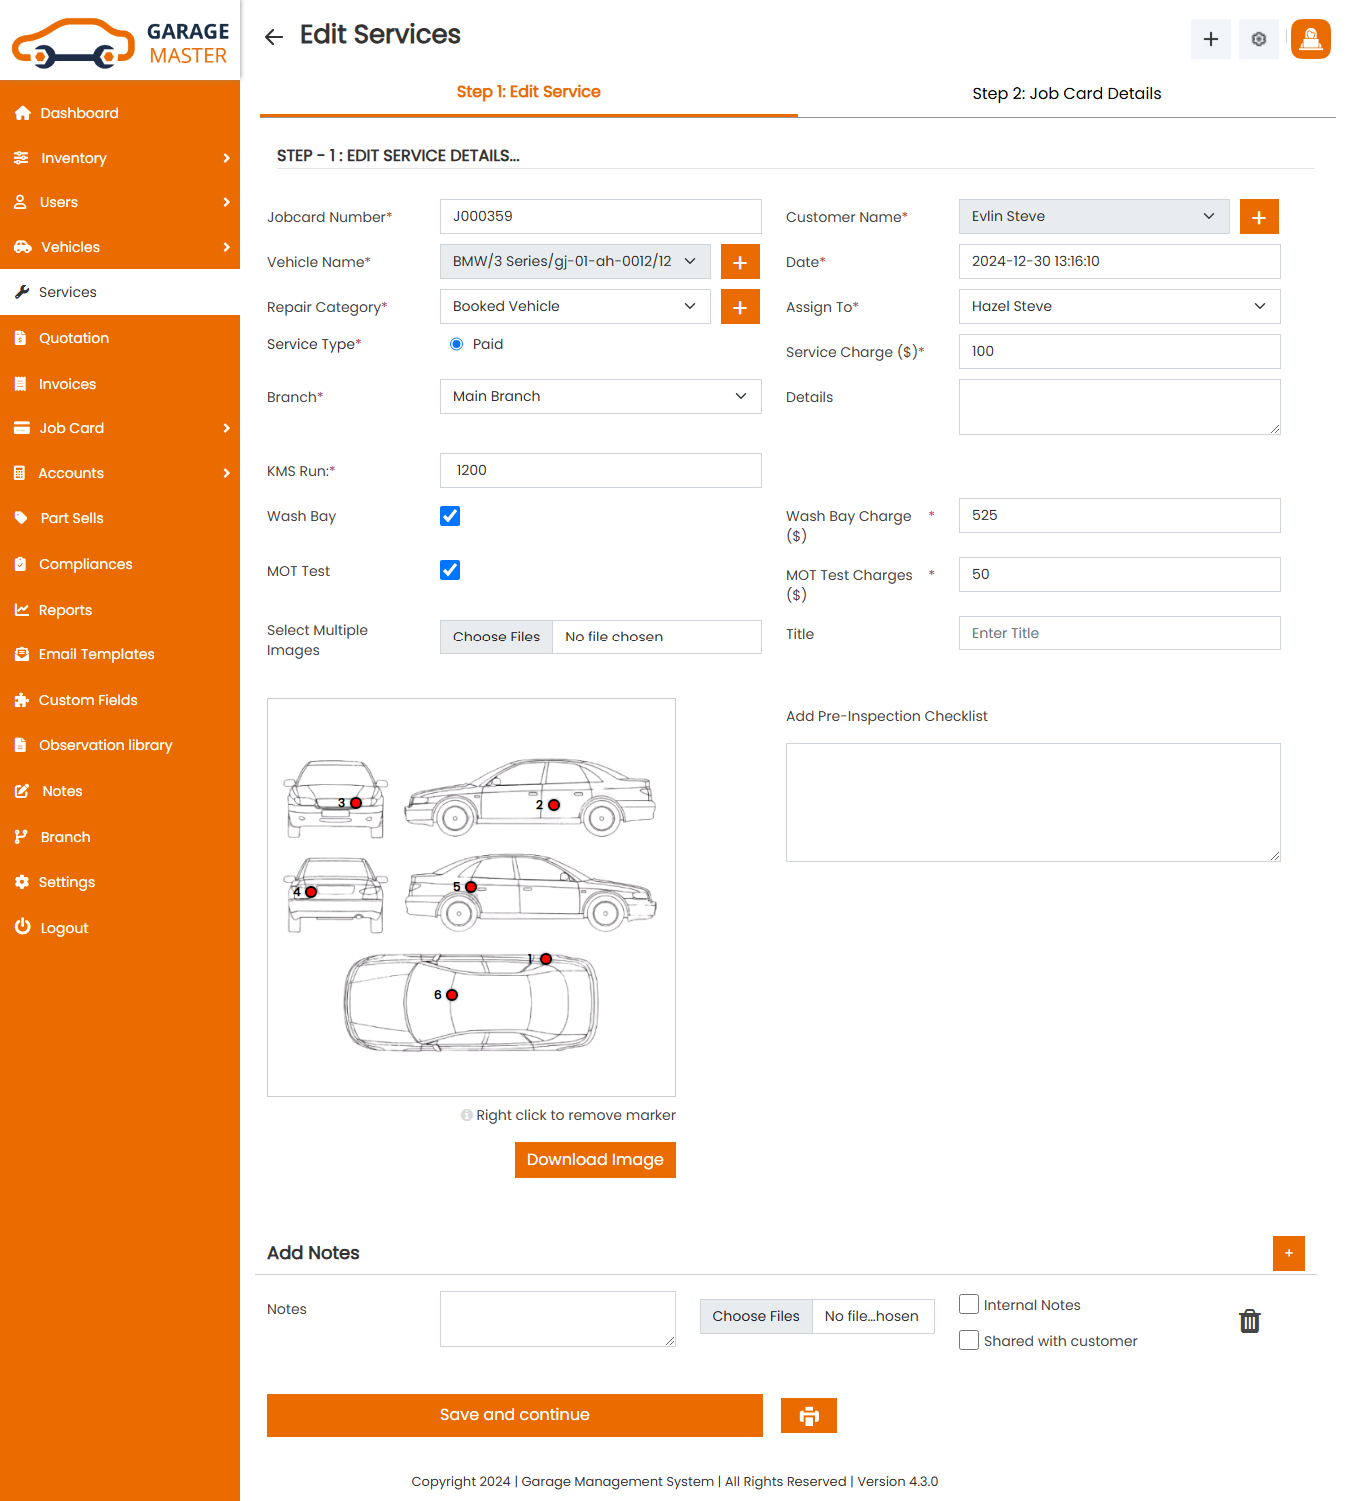The image size is (1366, 1501).
Task: Open the Branch dropdown
Action: tap(600, 397)
